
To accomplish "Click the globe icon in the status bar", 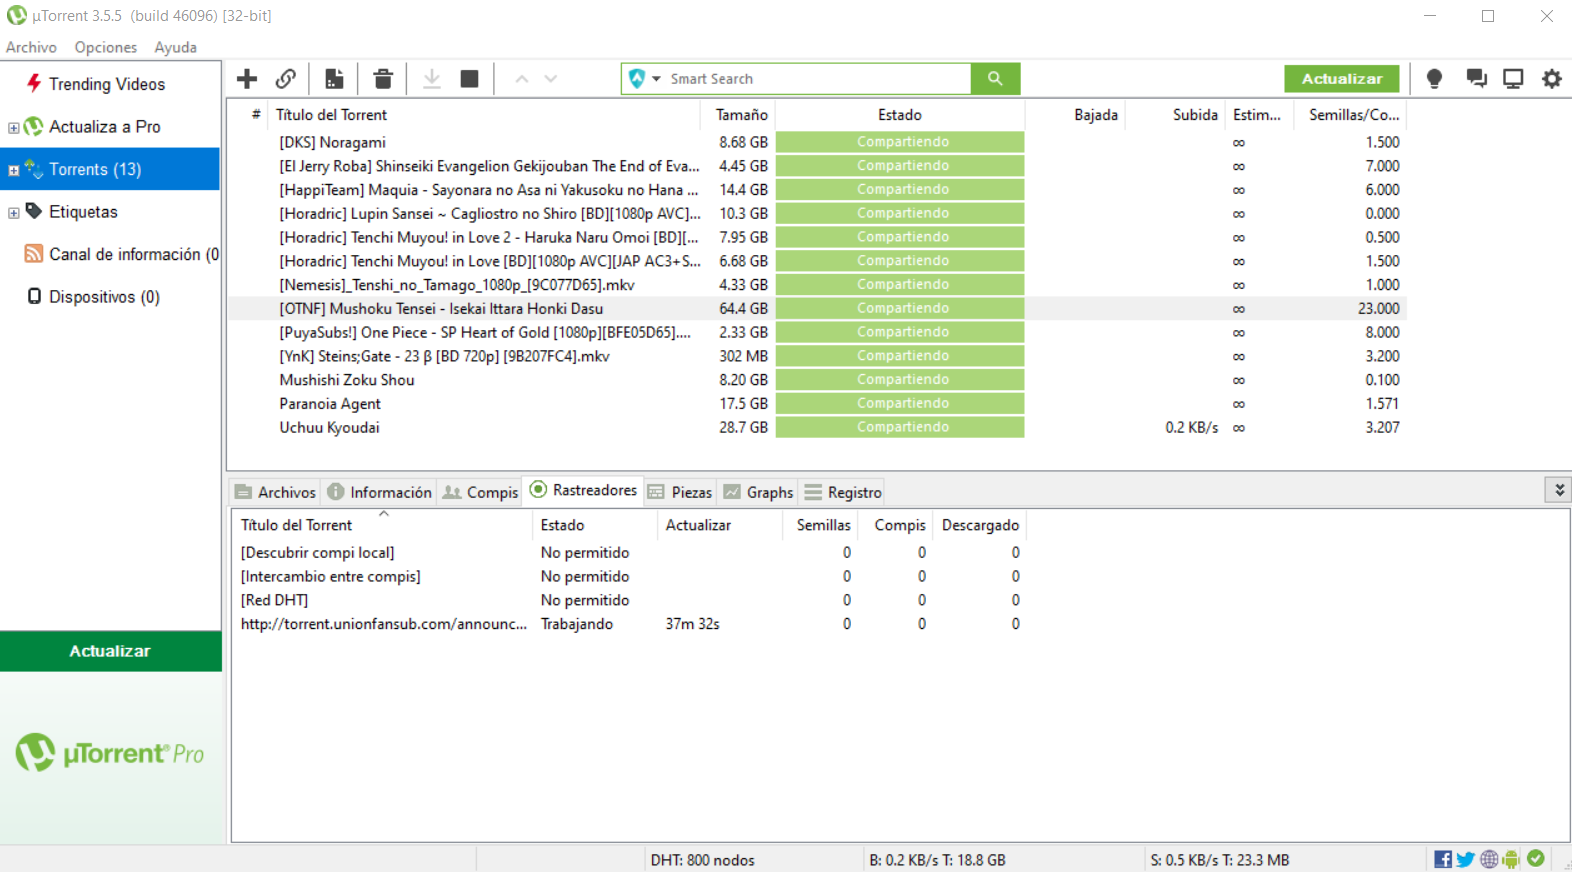I will coord(1489,859).
